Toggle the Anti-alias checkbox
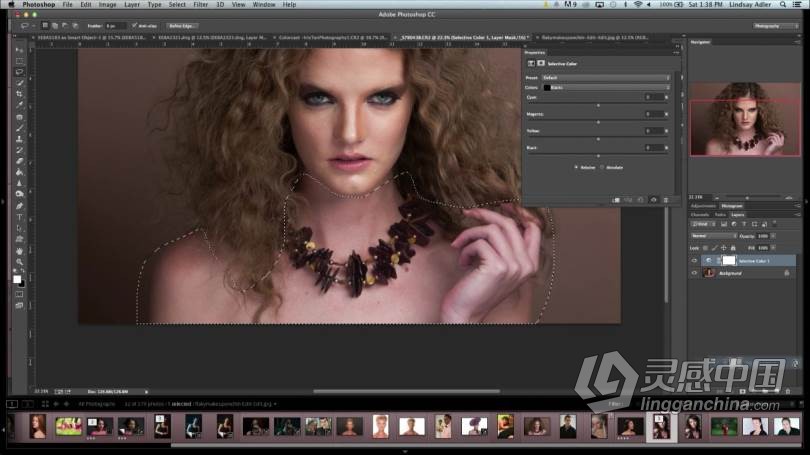The height and width of the screenshot is (455, 810). click(x=134, y=25)
